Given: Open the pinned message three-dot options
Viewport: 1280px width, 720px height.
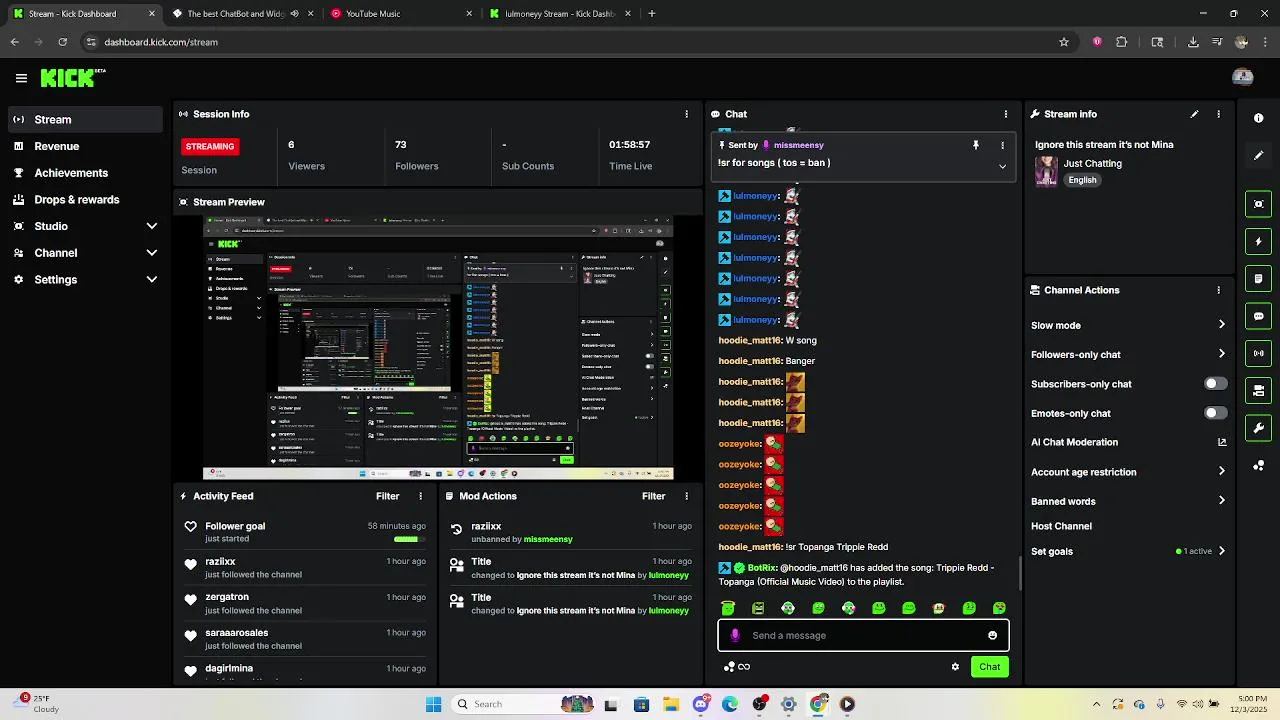Looking at the screenshot, I should (x=1002, y=145).
